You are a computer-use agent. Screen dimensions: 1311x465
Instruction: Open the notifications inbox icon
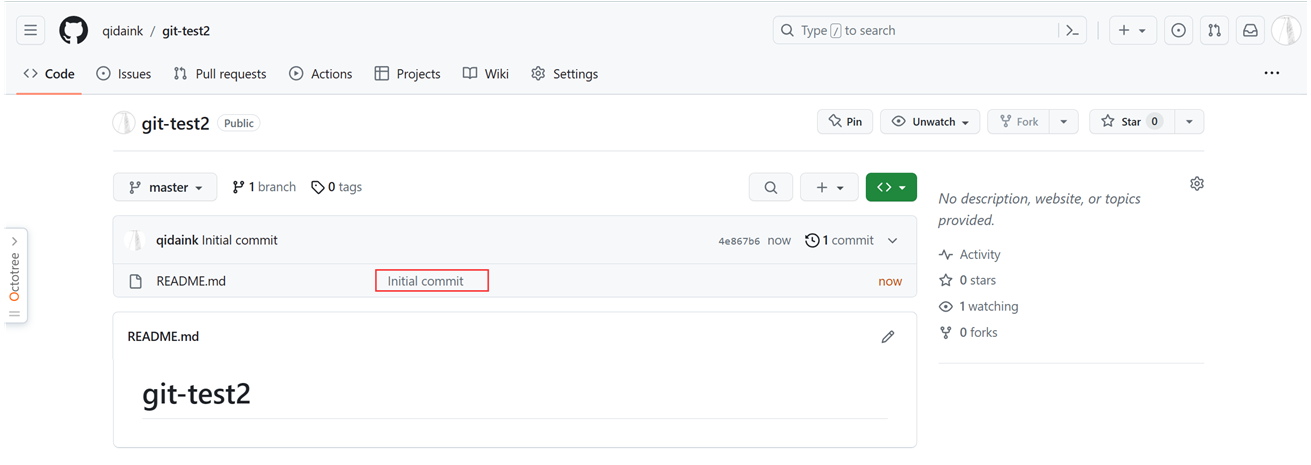(1250, 31)
